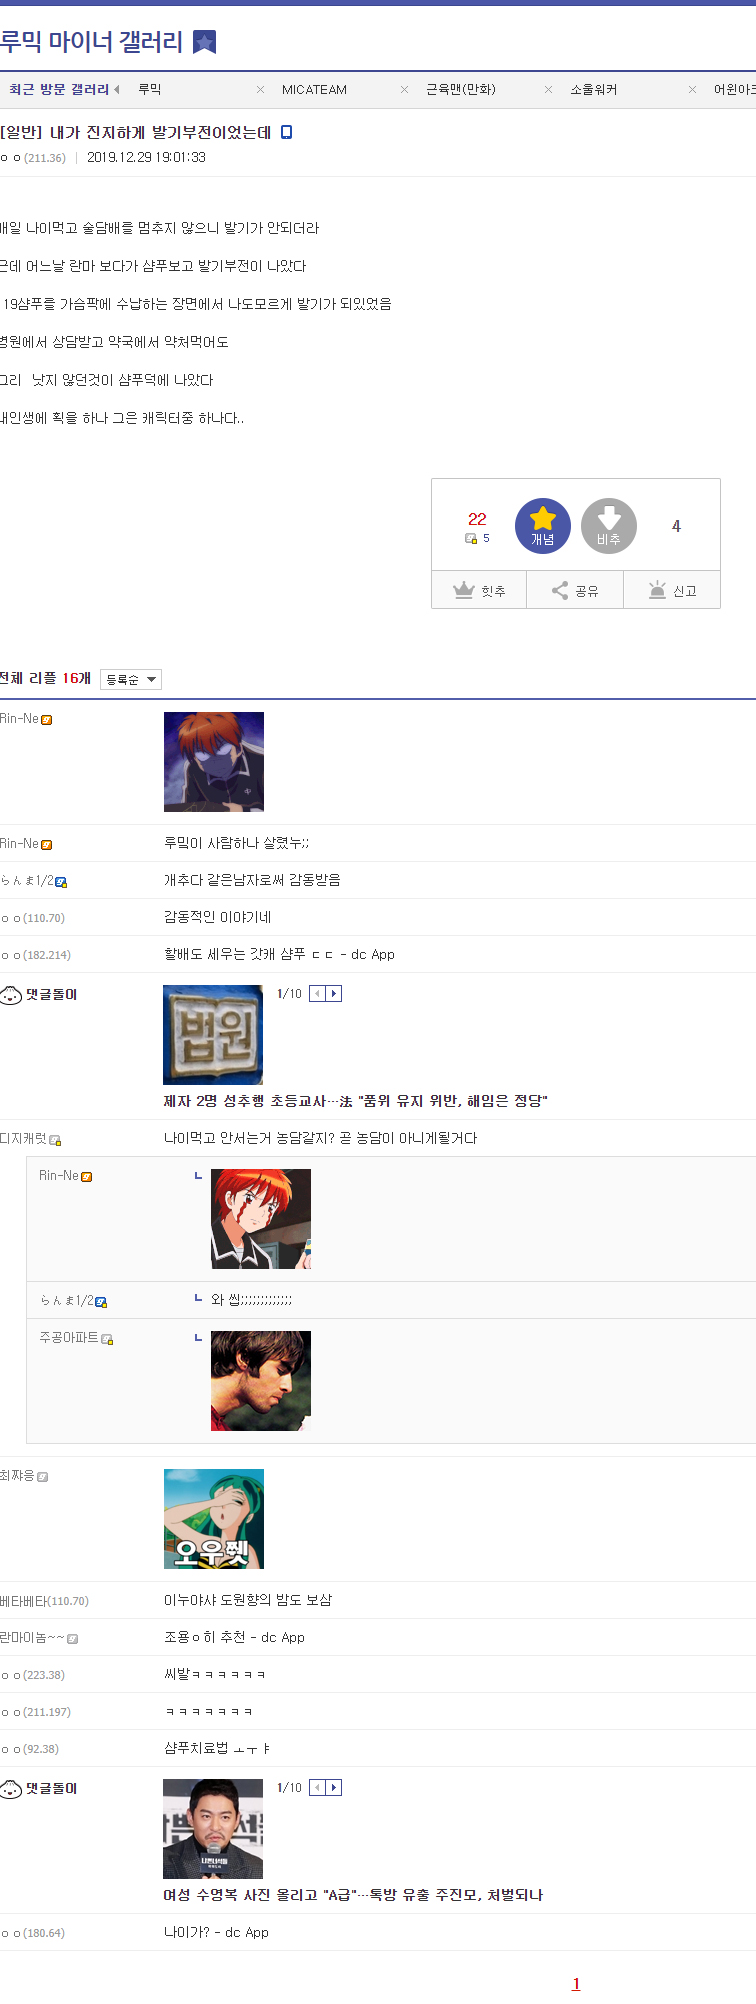Click the 법원 news thumbnail image

point(213,1035)
